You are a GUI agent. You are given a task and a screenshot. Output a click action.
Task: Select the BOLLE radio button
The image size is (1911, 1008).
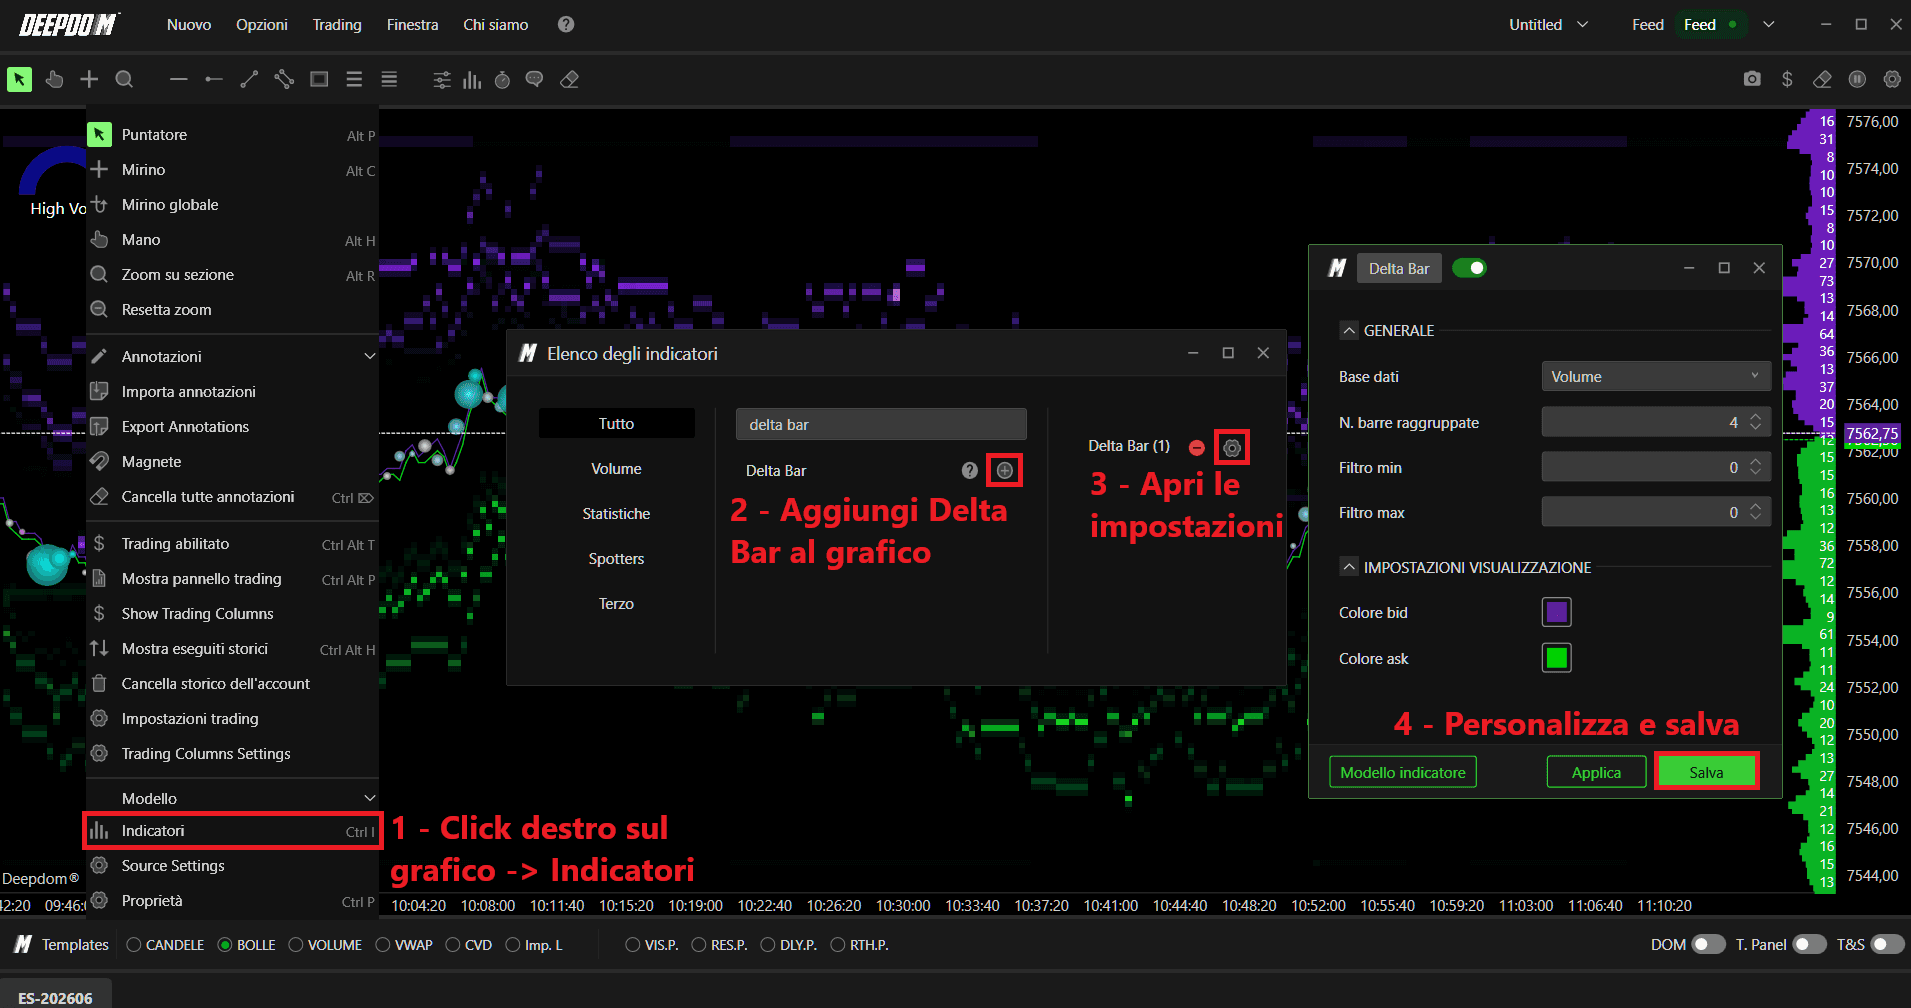pyautogui.click(x=225, y=945)
